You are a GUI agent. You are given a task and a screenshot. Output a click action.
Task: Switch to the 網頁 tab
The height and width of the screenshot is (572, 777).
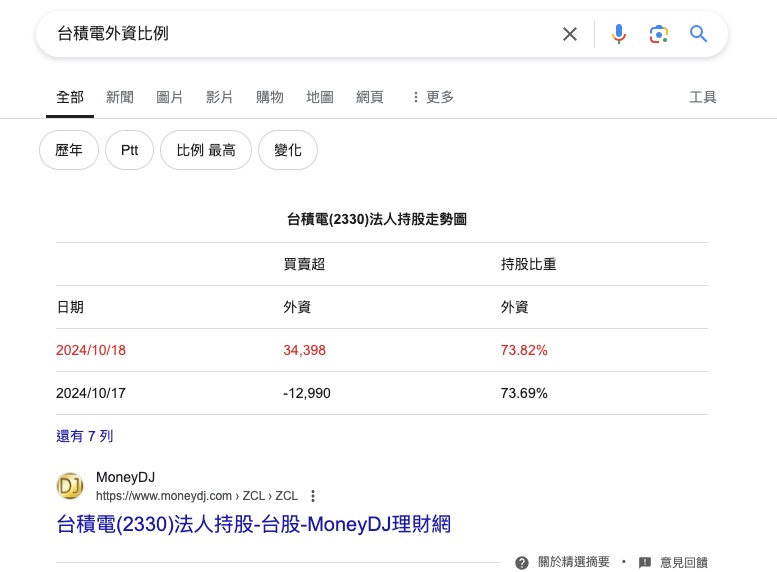click(x=370, y=97)
